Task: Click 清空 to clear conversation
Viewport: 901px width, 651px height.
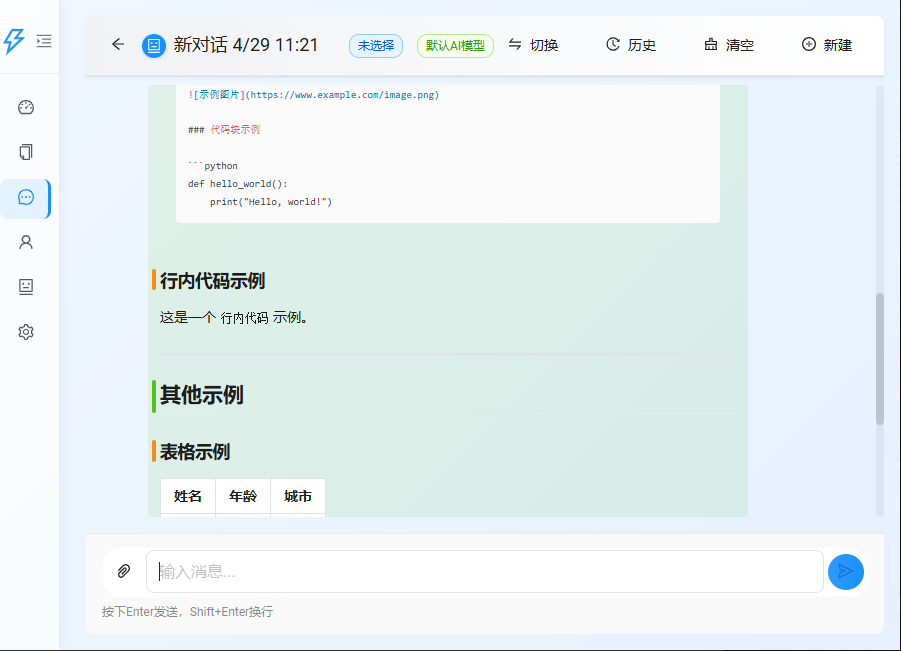Action: [729, 45]
